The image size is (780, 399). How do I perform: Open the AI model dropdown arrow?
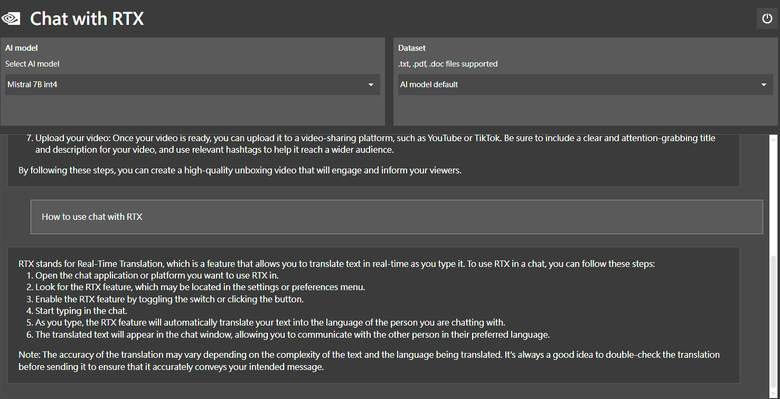(371, 85)
